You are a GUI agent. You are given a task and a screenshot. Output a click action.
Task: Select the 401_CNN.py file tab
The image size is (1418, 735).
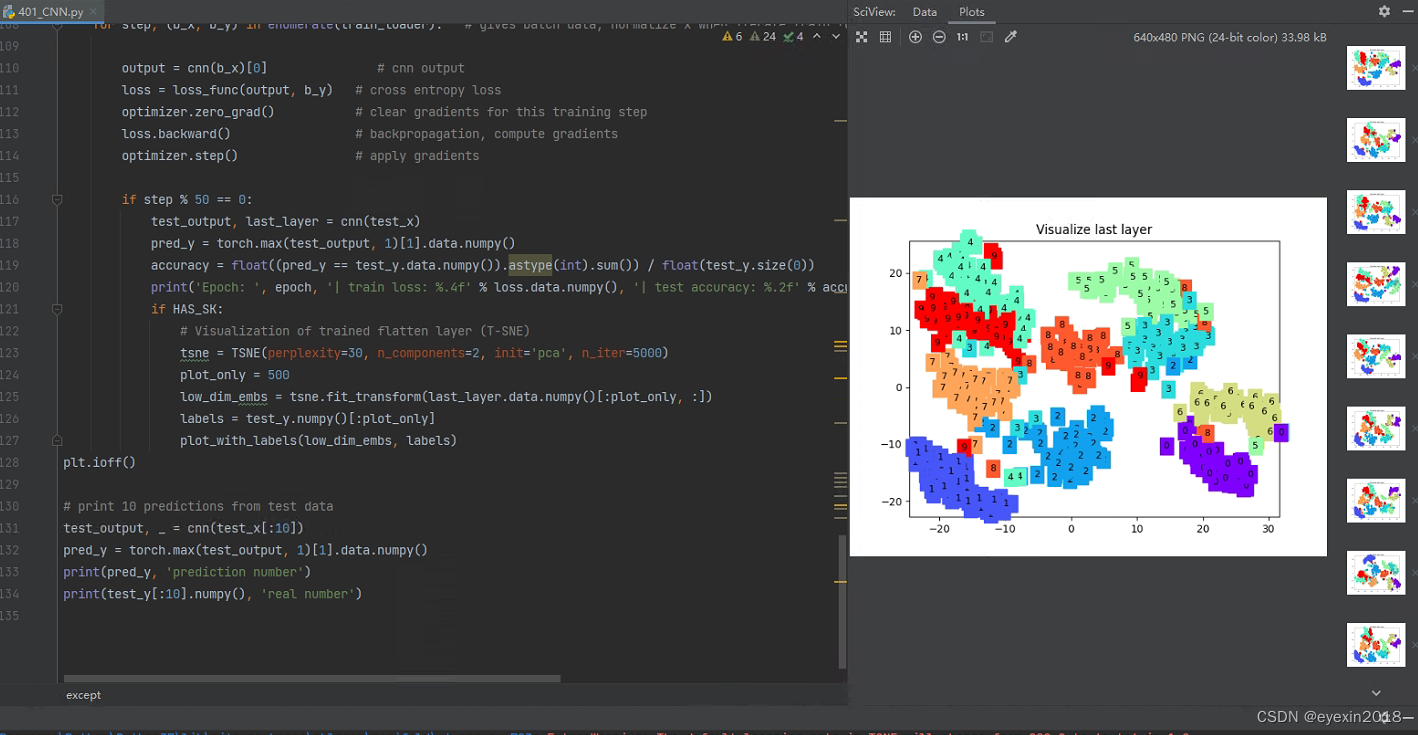(50, 12)
